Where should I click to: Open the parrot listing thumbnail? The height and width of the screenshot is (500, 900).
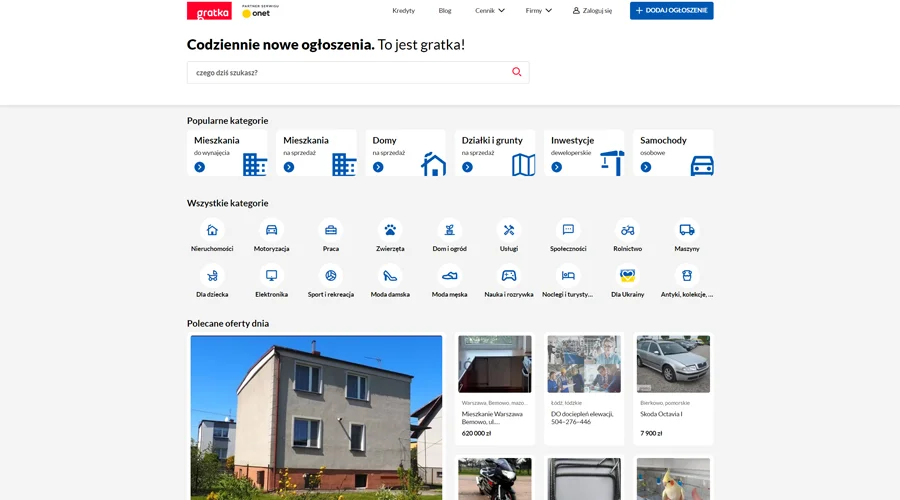673,479
